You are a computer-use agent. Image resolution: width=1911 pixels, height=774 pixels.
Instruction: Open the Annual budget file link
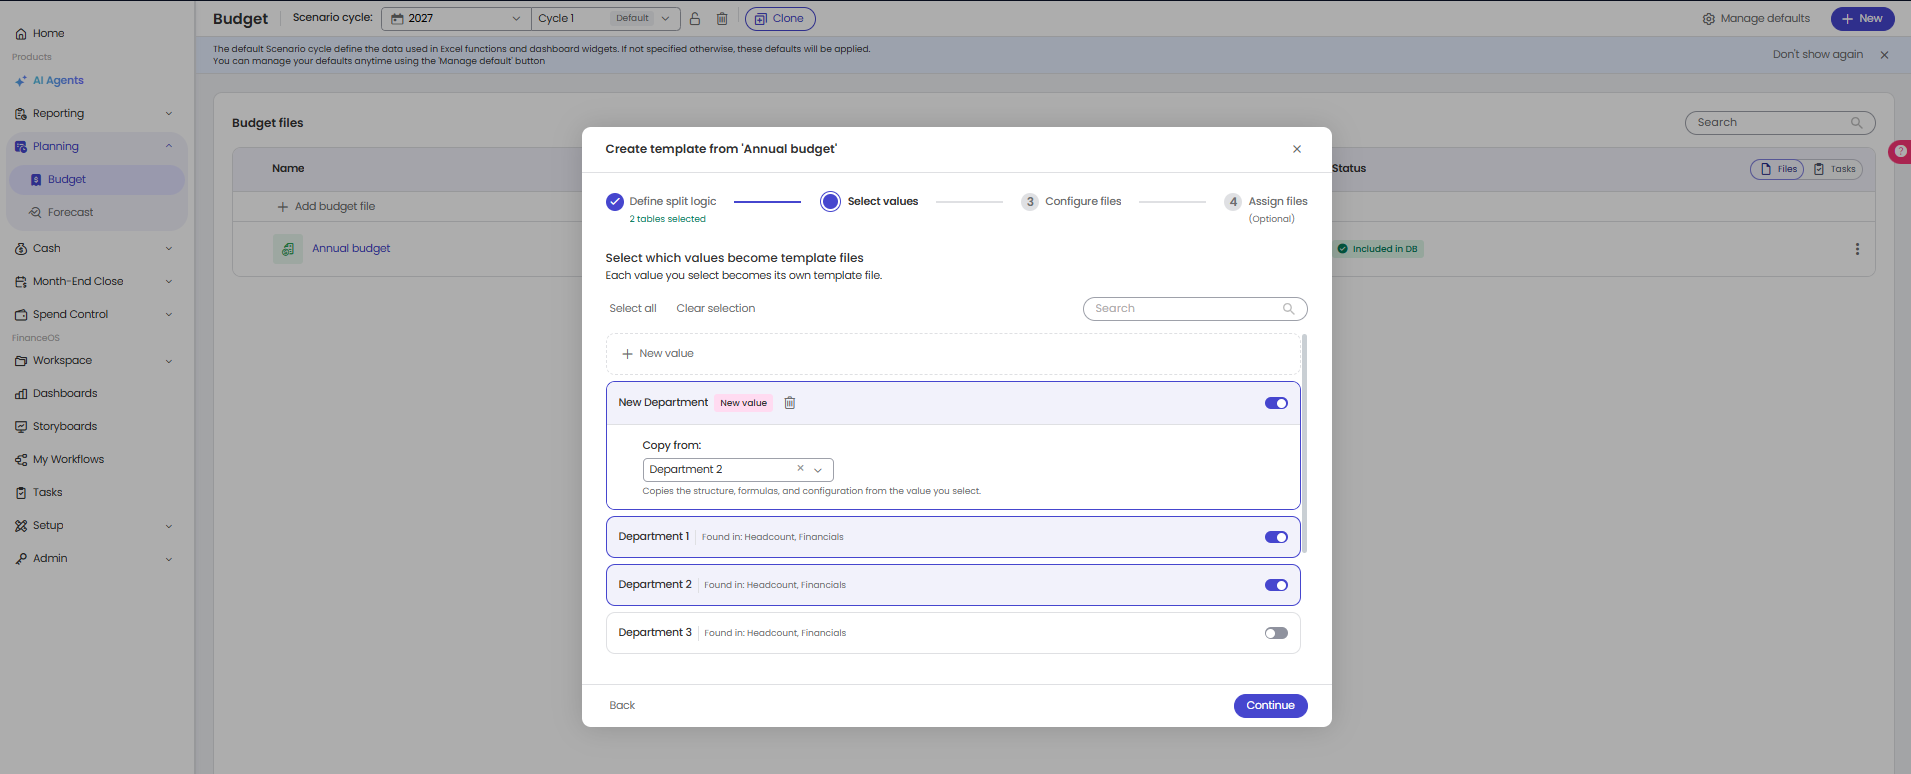coord(351,249)
